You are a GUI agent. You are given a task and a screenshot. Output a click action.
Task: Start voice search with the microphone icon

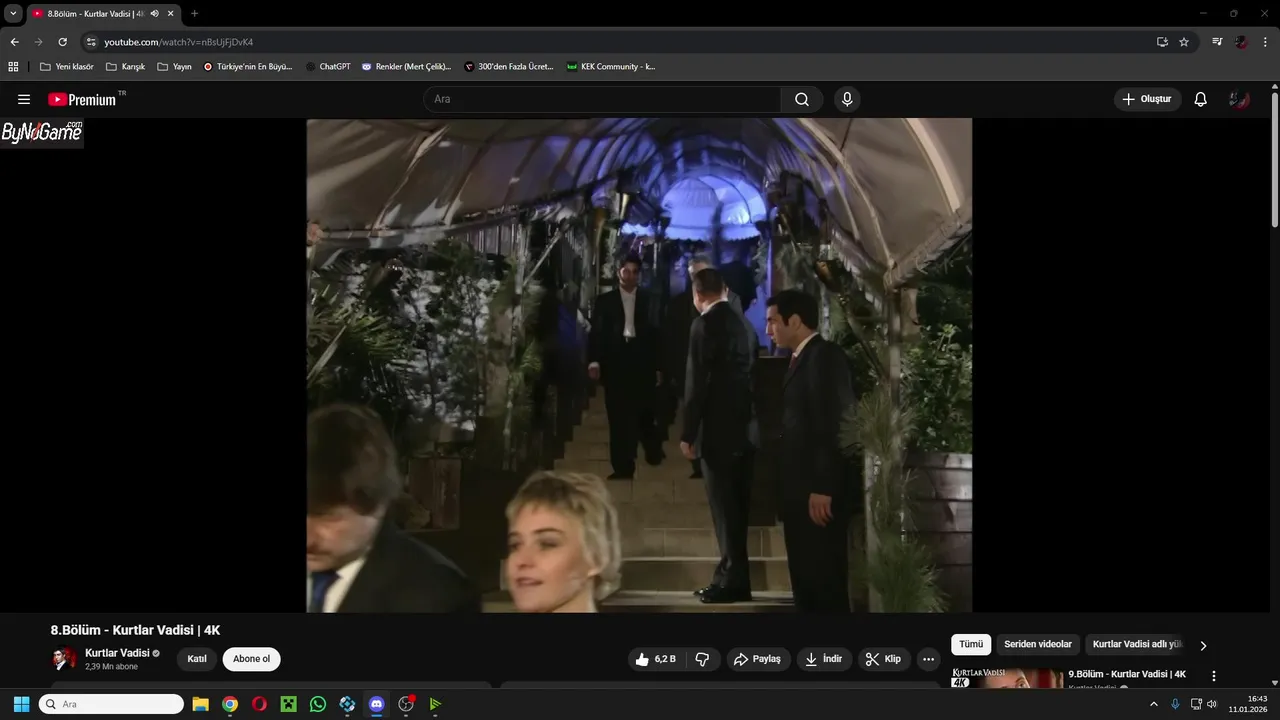(x=847, y=99)
